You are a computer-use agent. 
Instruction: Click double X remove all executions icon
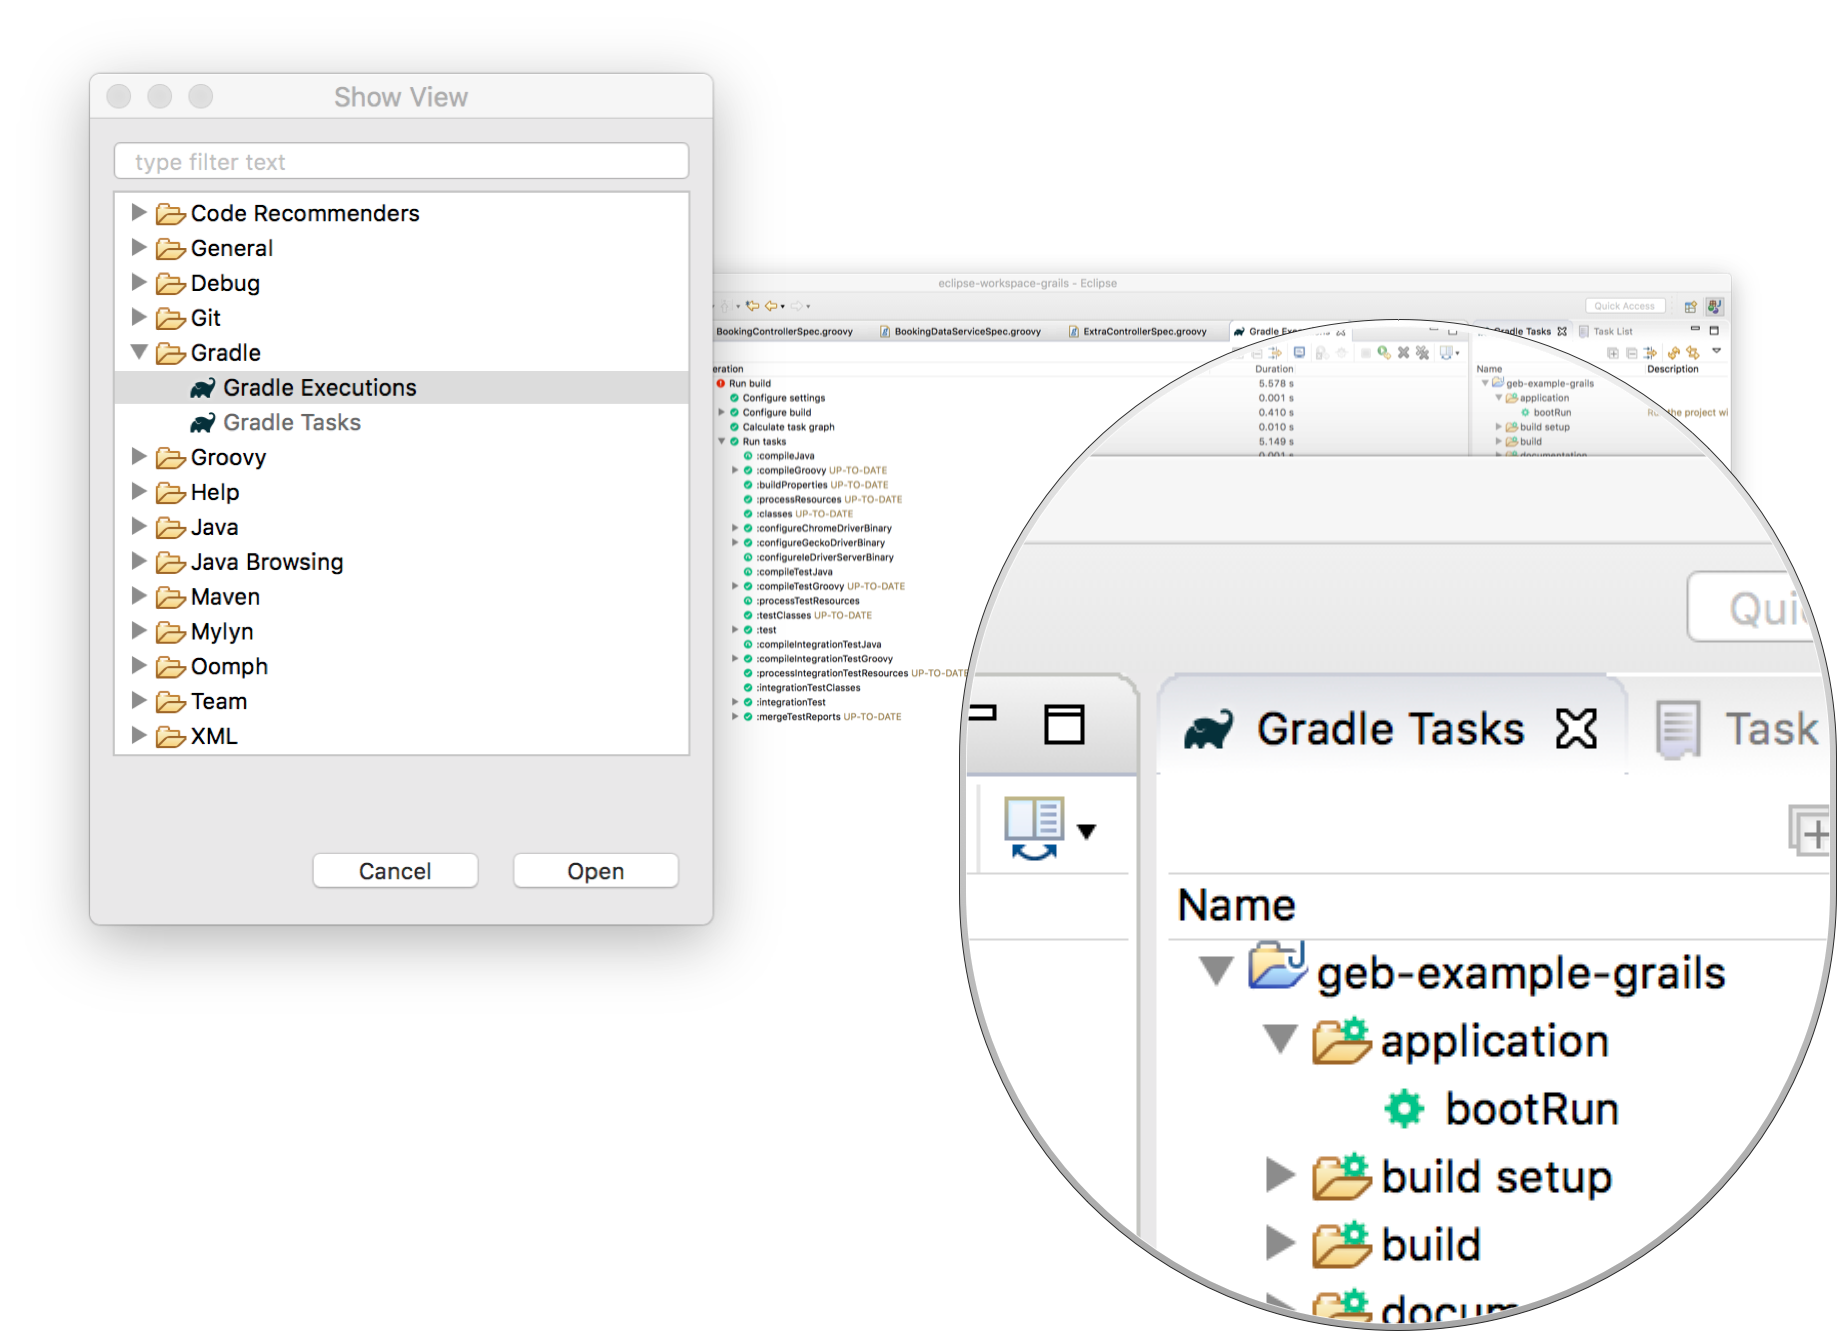[1422, 353]
